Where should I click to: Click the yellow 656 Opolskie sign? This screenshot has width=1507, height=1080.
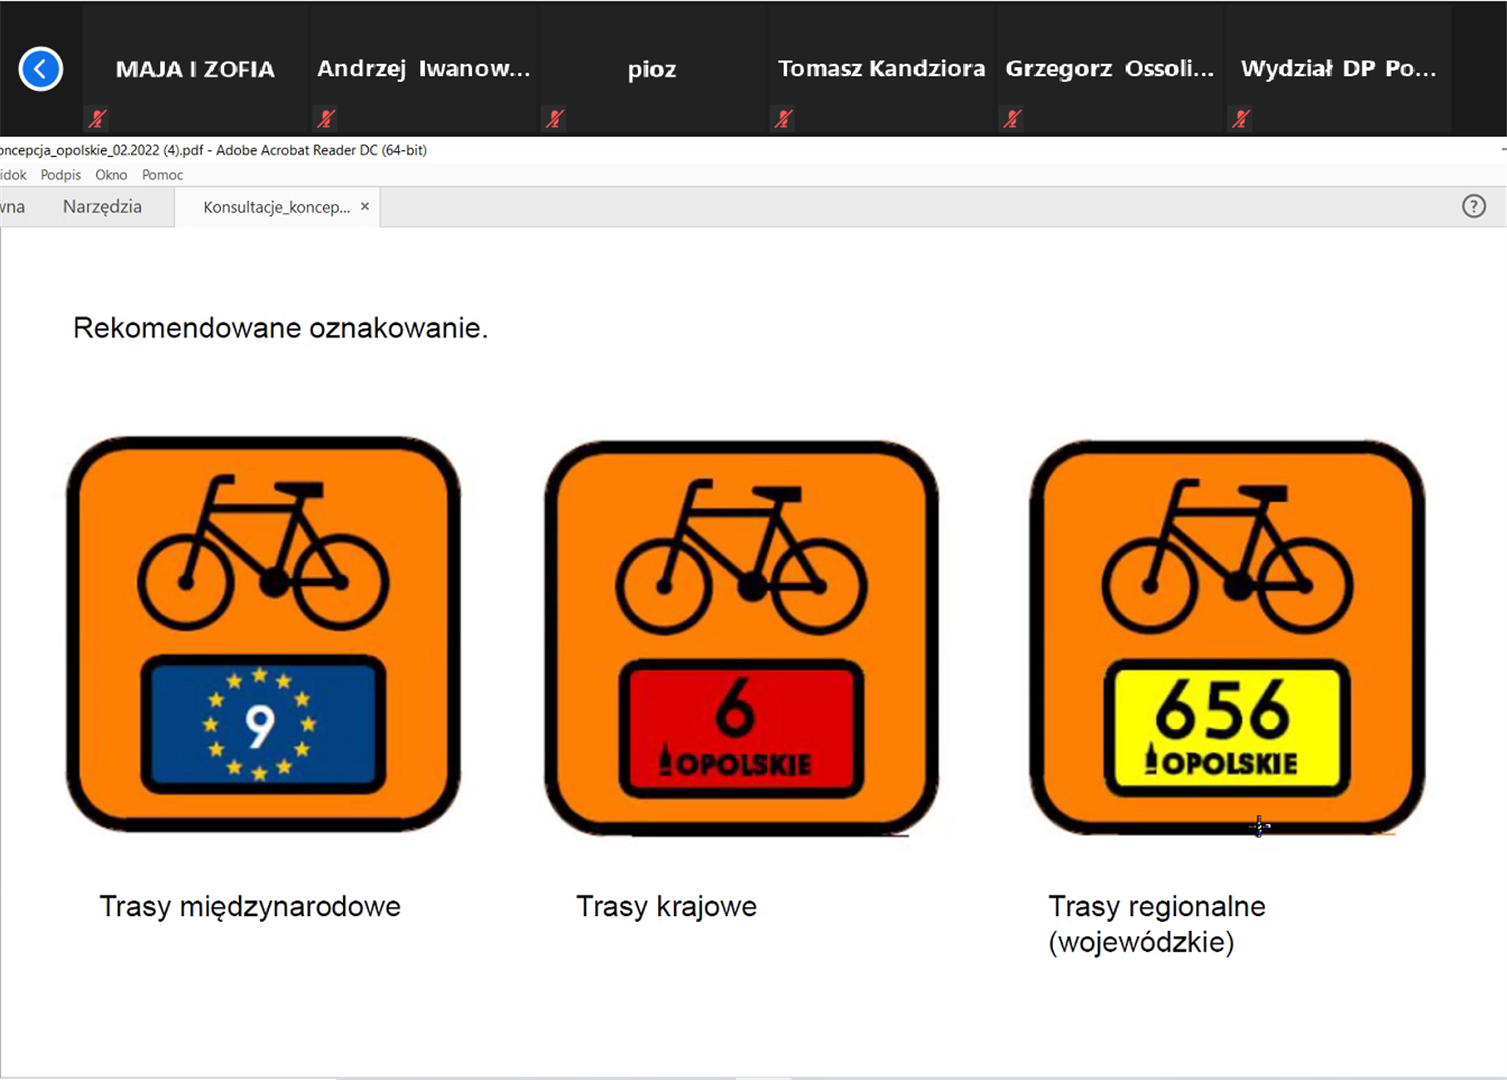click(x=1227, y=727)
